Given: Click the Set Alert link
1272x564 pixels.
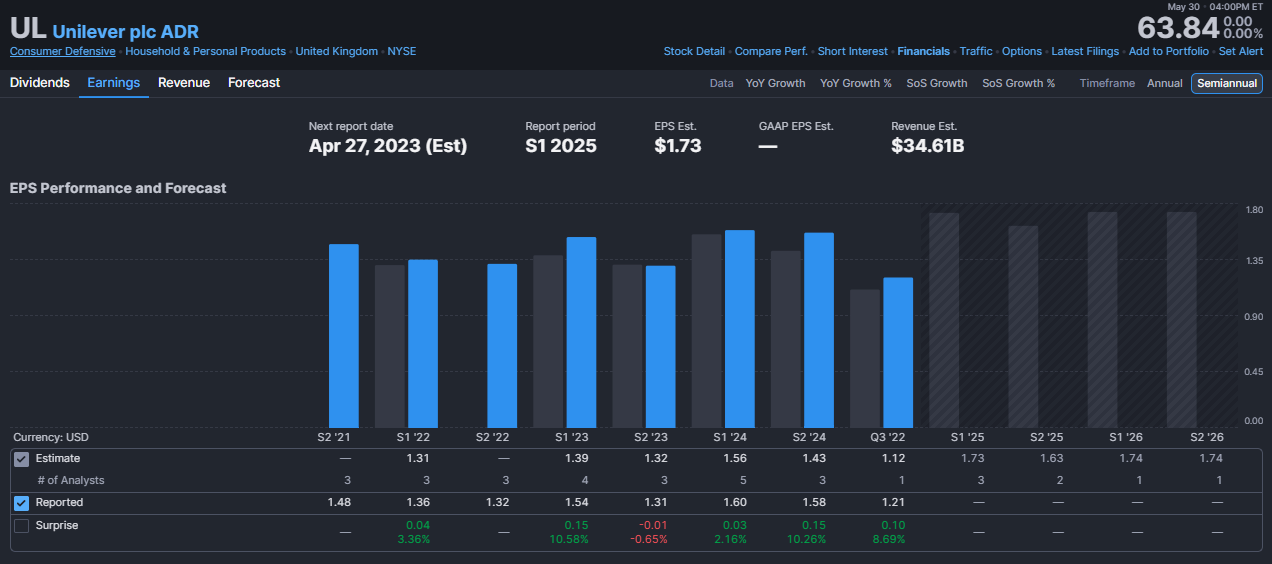Looking at the screenshot, I should (1241, 51).
